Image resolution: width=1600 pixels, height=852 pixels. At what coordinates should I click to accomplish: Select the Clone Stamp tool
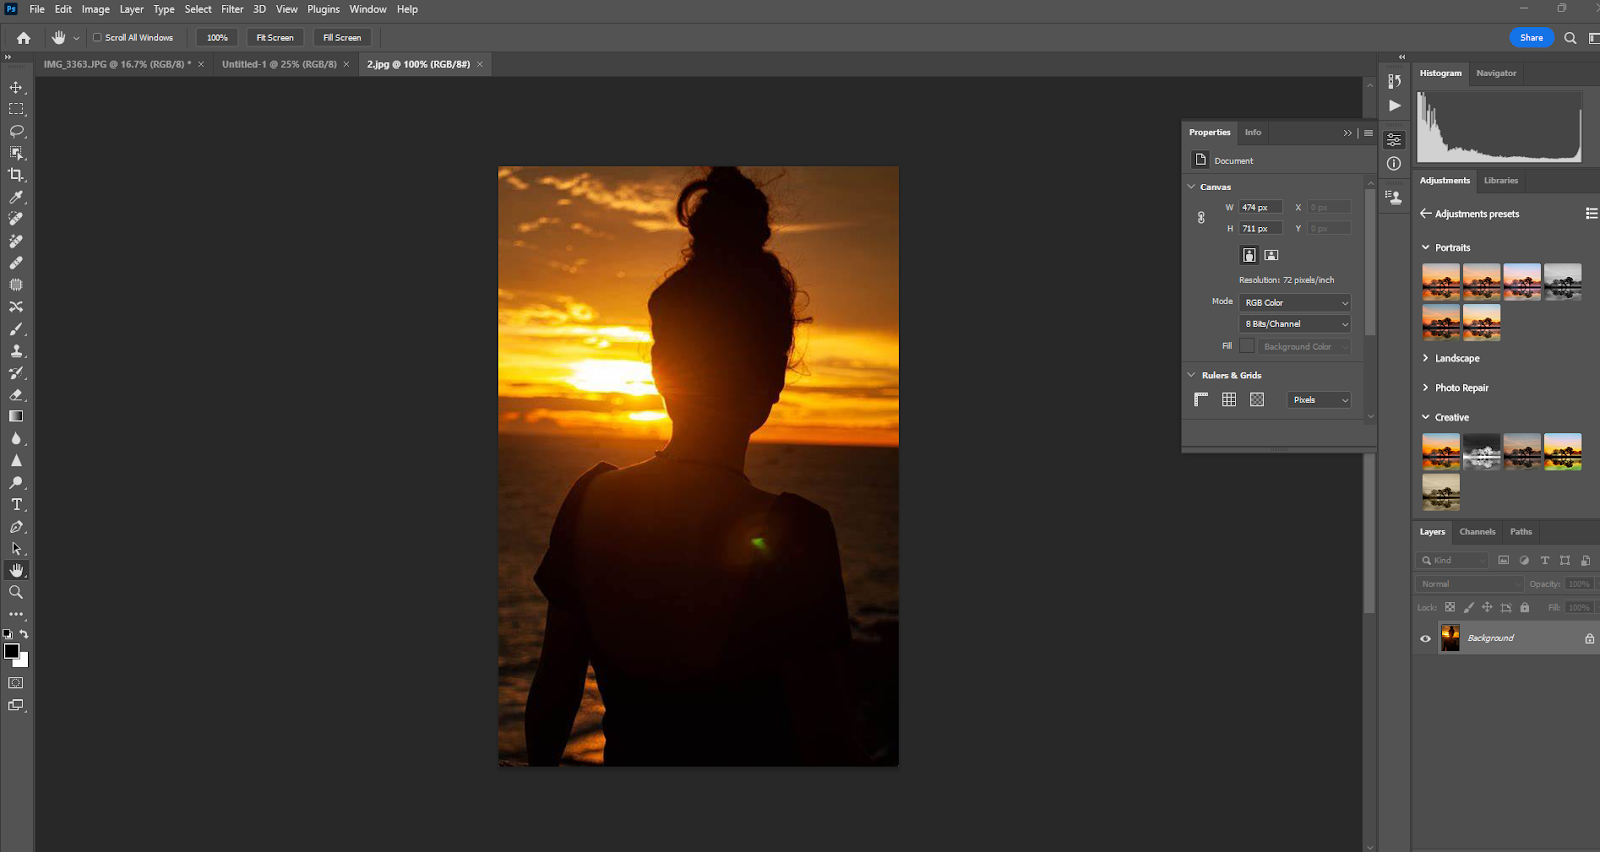click(16, 351)
